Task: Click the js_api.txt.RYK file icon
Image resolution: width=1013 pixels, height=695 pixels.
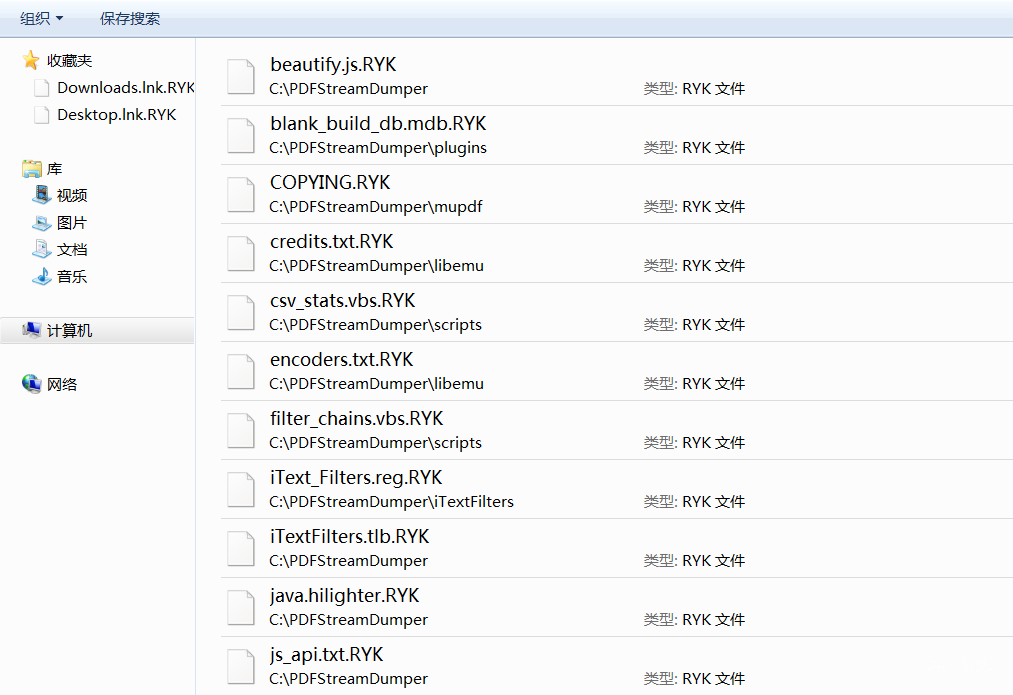Action: [x=241, y=666]
